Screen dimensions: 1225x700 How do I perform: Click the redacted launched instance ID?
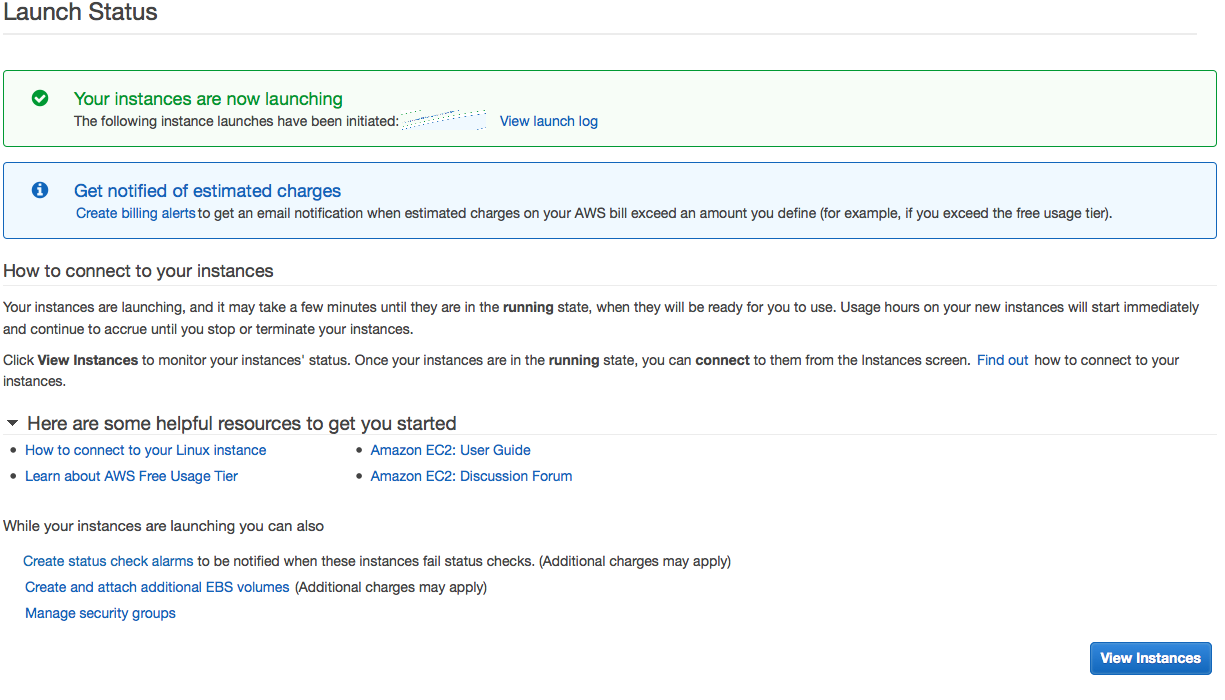tap(444, 121)
